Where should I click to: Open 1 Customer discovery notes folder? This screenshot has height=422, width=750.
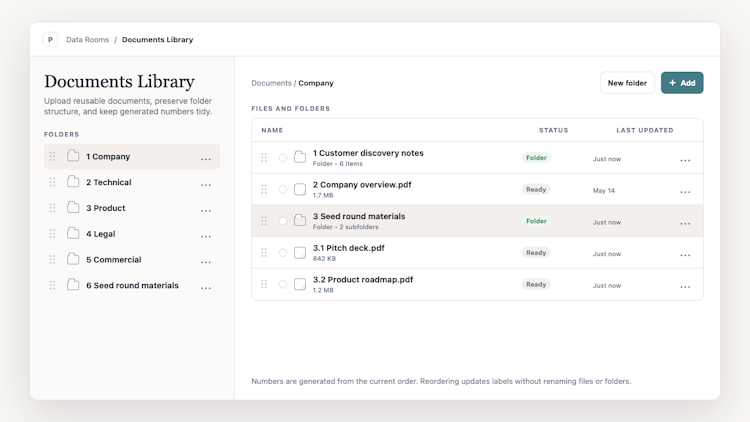tap(368, 153)
